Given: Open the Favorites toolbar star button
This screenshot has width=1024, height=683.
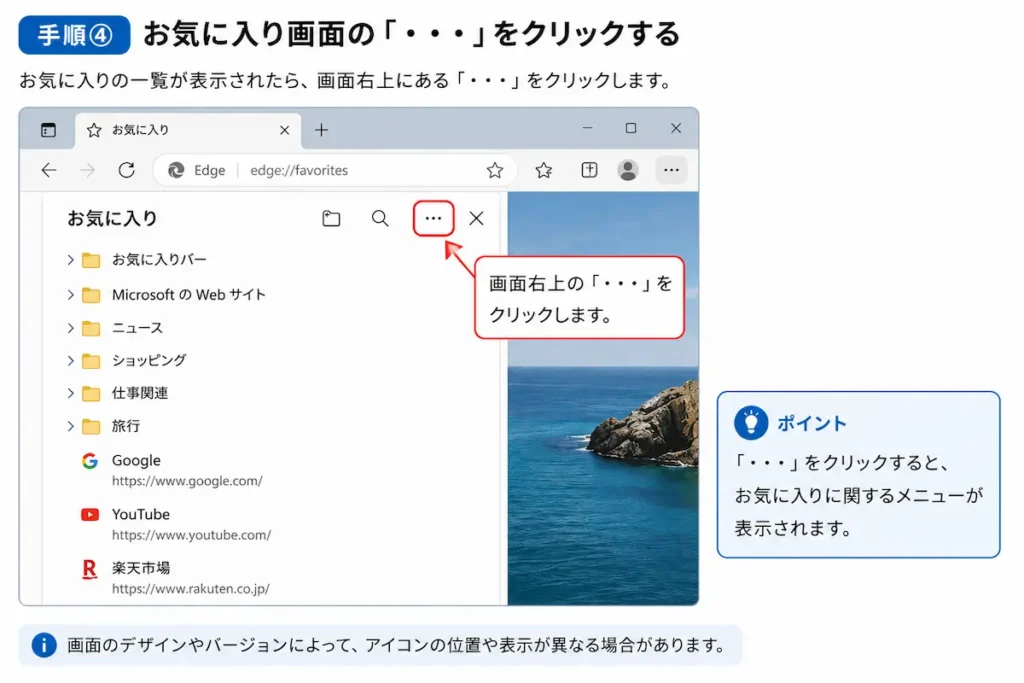Looking at the screenshot, I should 543,170.
